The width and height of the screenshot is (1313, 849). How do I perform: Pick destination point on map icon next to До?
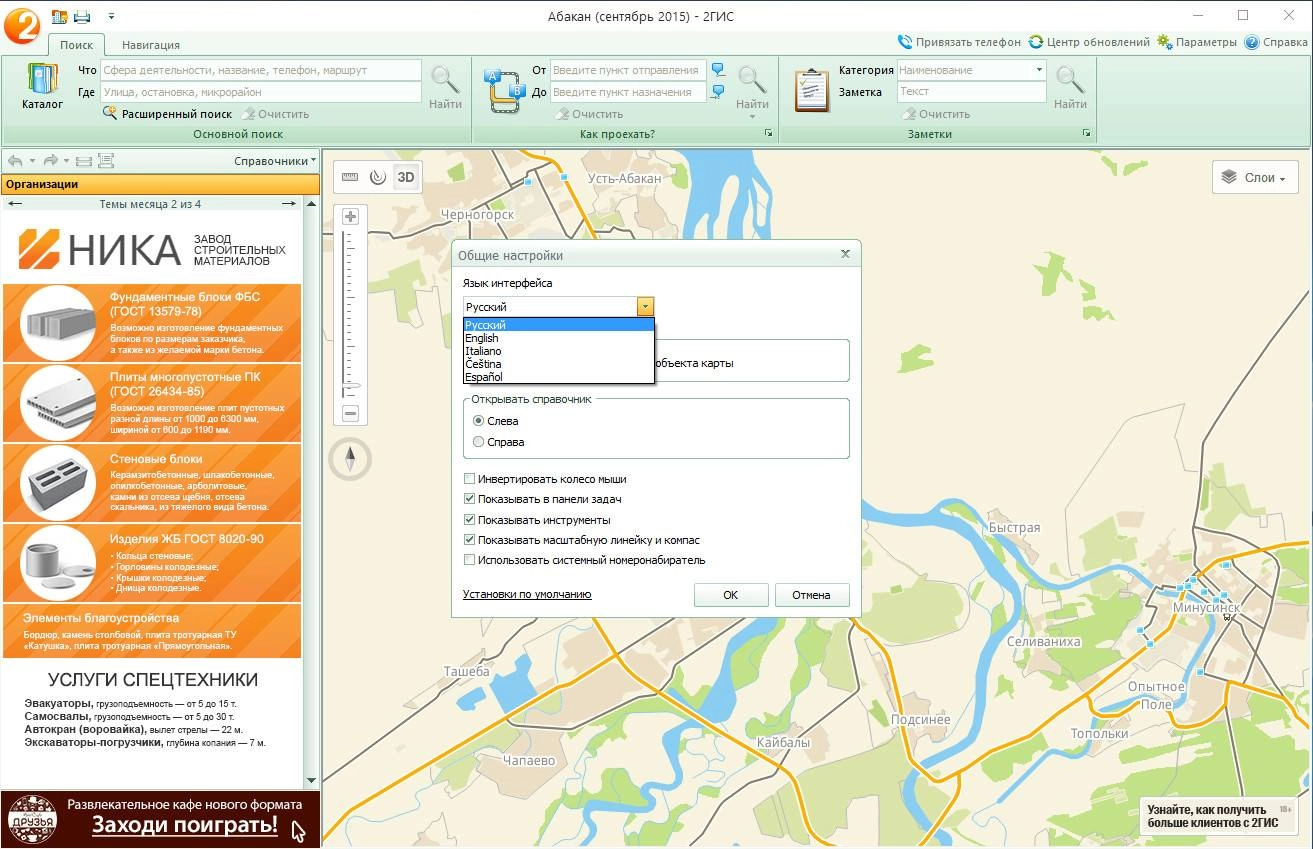pyautogui.click(x=717, y=92)
